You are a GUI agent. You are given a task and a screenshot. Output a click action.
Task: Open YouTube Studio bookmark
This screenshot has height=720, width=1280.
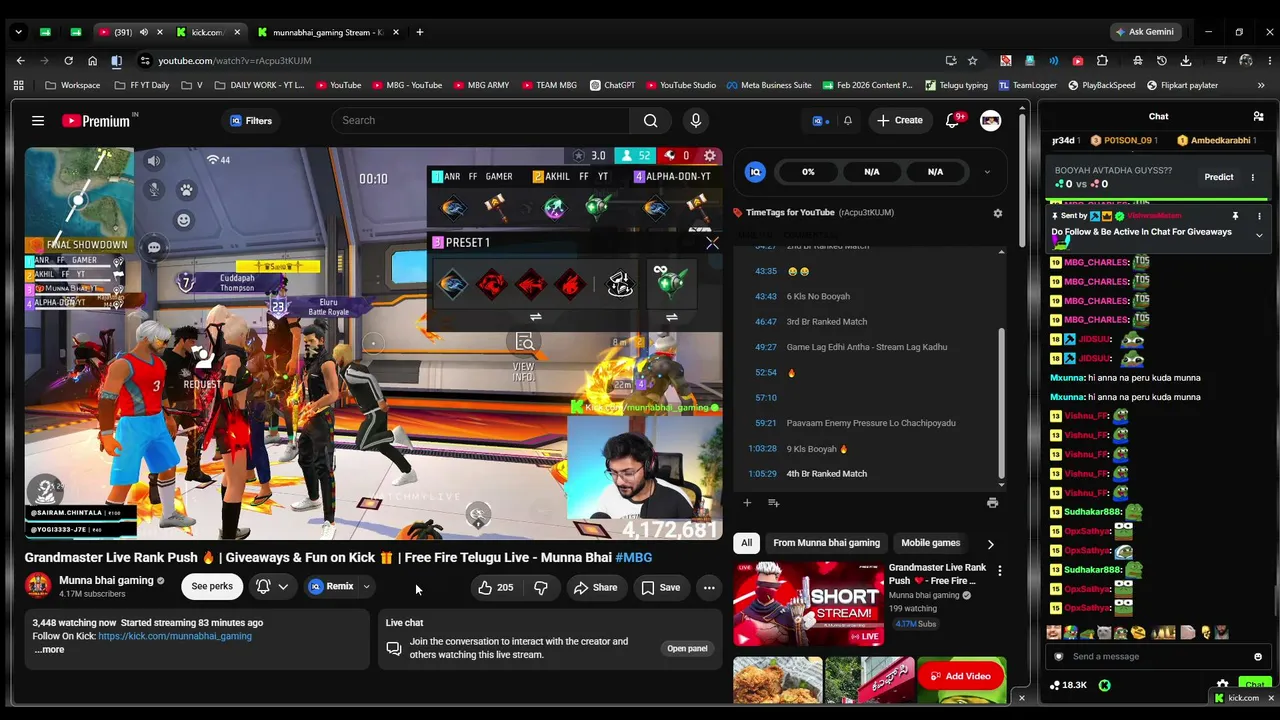(x=681, y=86)
